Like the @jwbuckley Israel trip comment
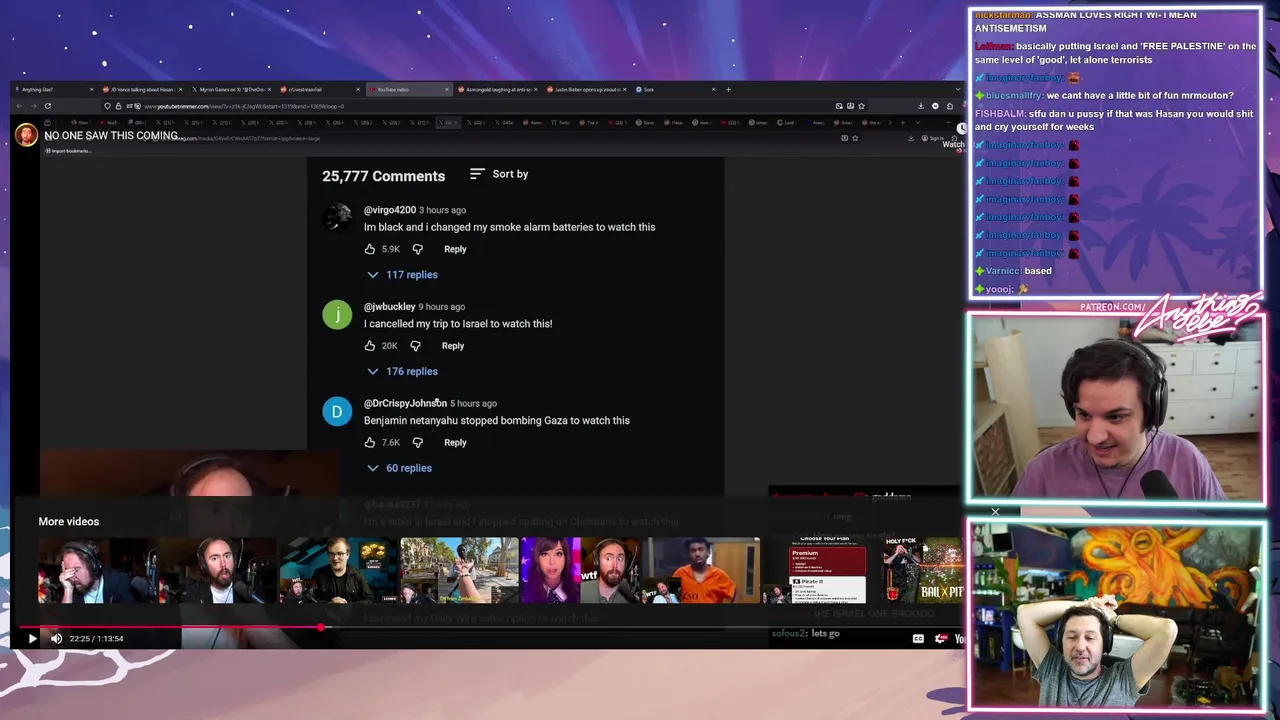 tap(370, 346)
